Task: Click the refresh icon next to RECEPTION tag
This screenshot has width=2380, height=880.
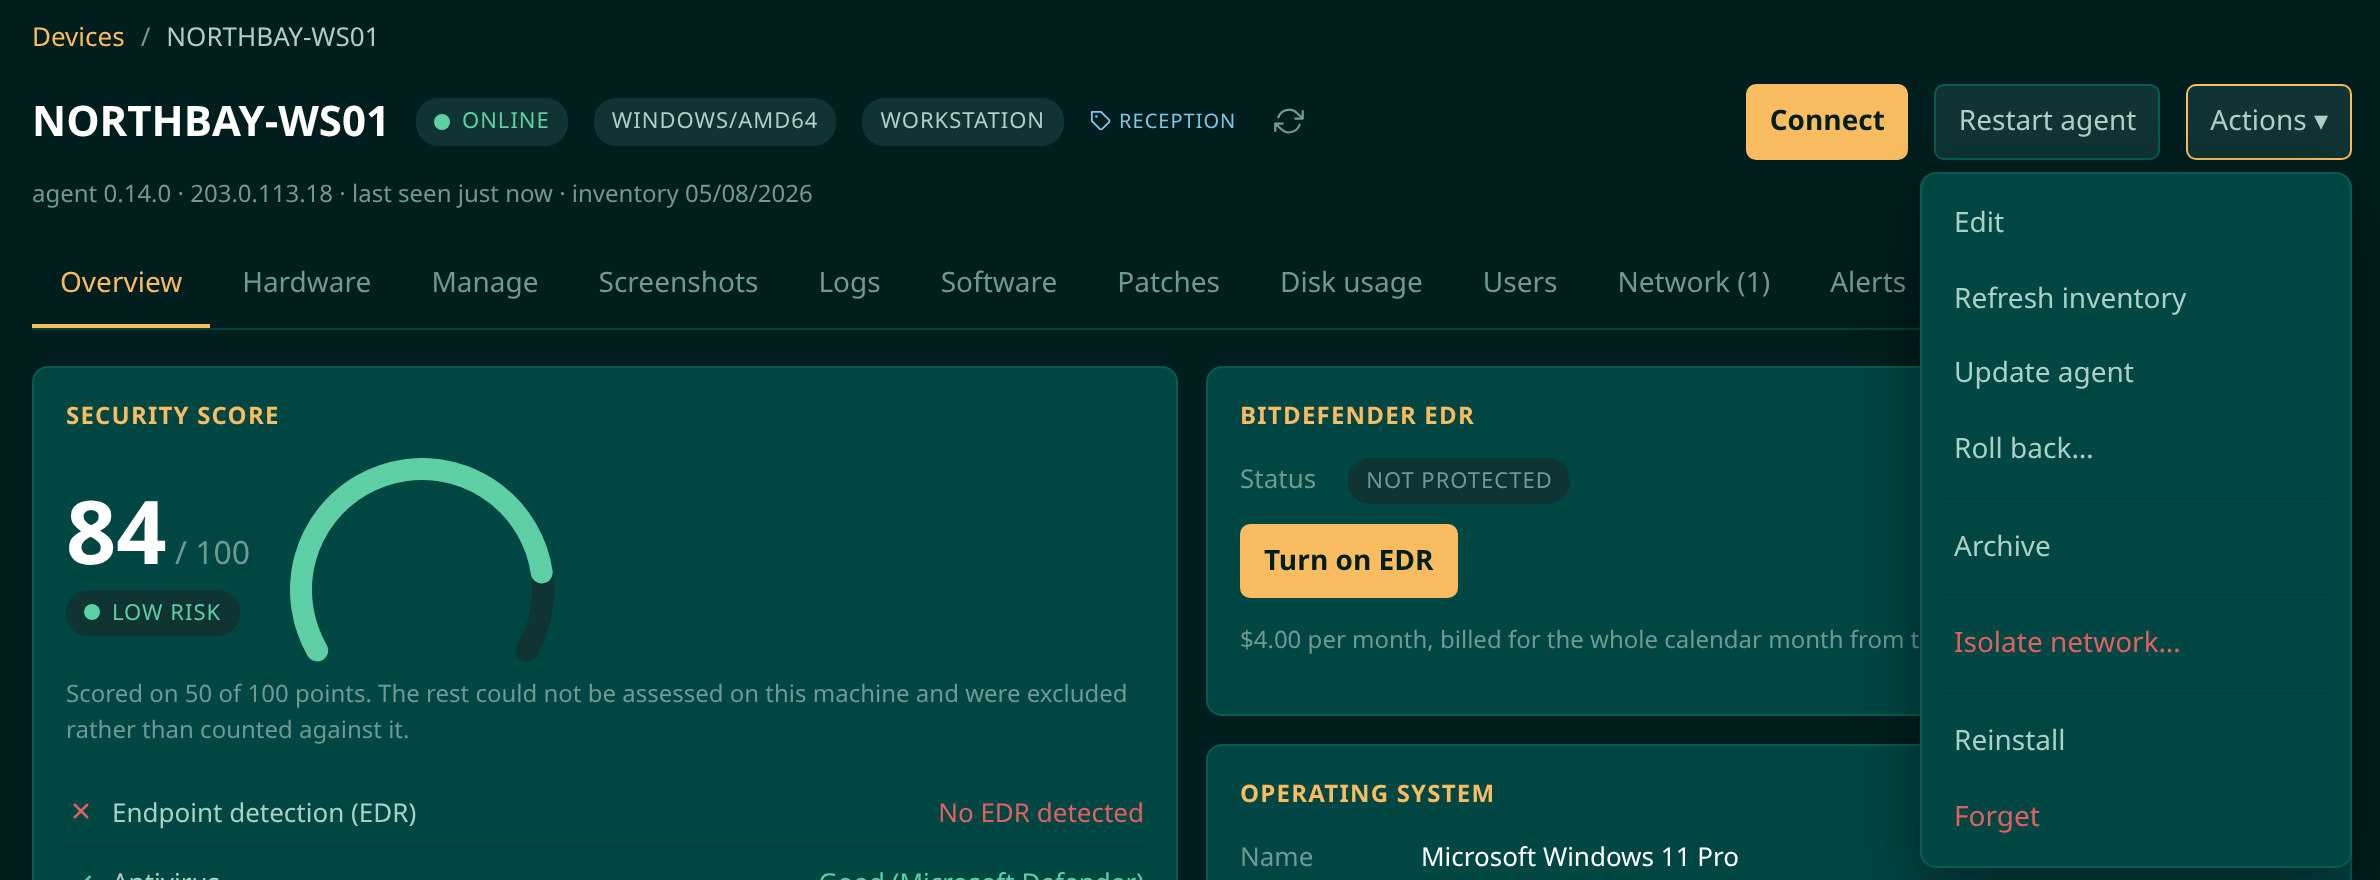Action: [1288, 121]
